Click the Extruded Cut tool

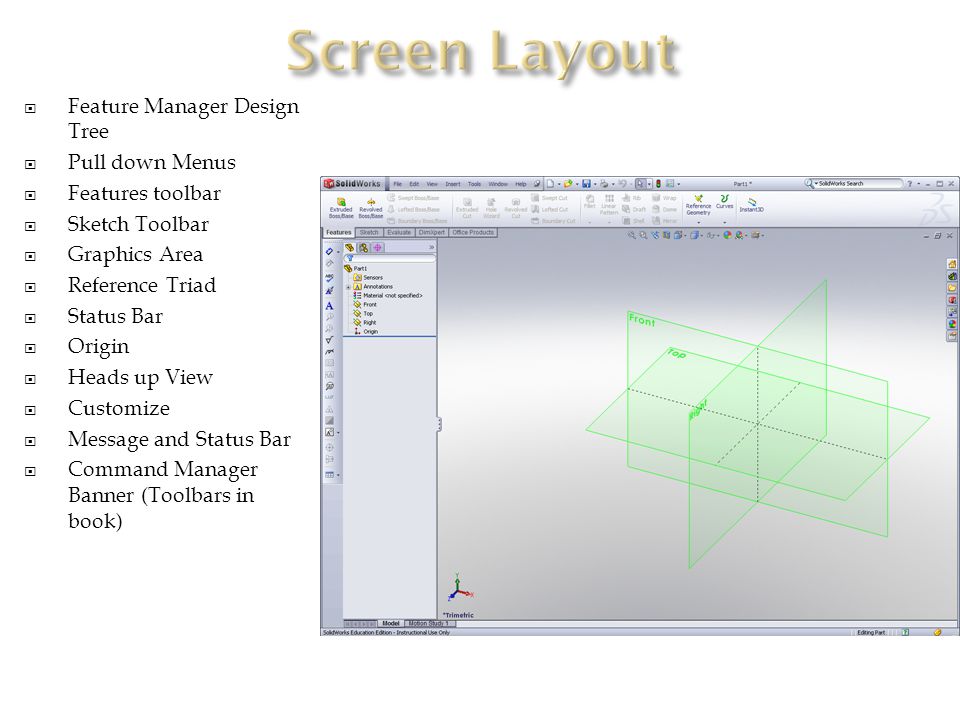(x=467, y=208)
